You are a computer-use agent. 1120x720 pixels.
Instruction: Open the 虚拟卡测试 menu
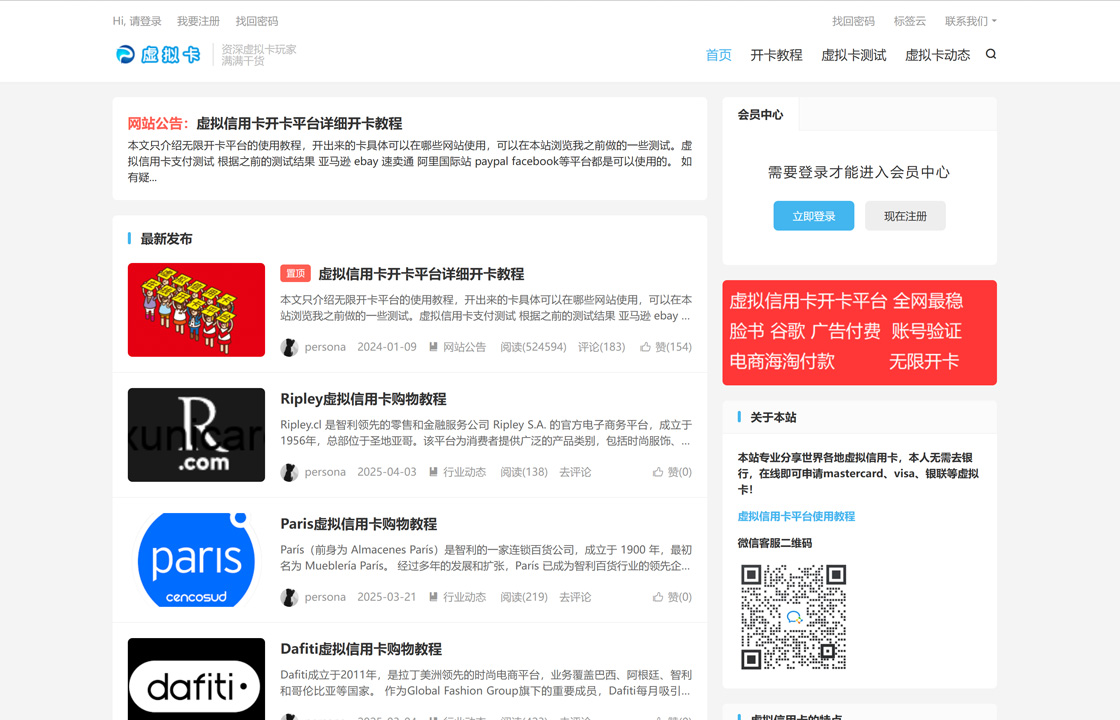coord(854,55)
